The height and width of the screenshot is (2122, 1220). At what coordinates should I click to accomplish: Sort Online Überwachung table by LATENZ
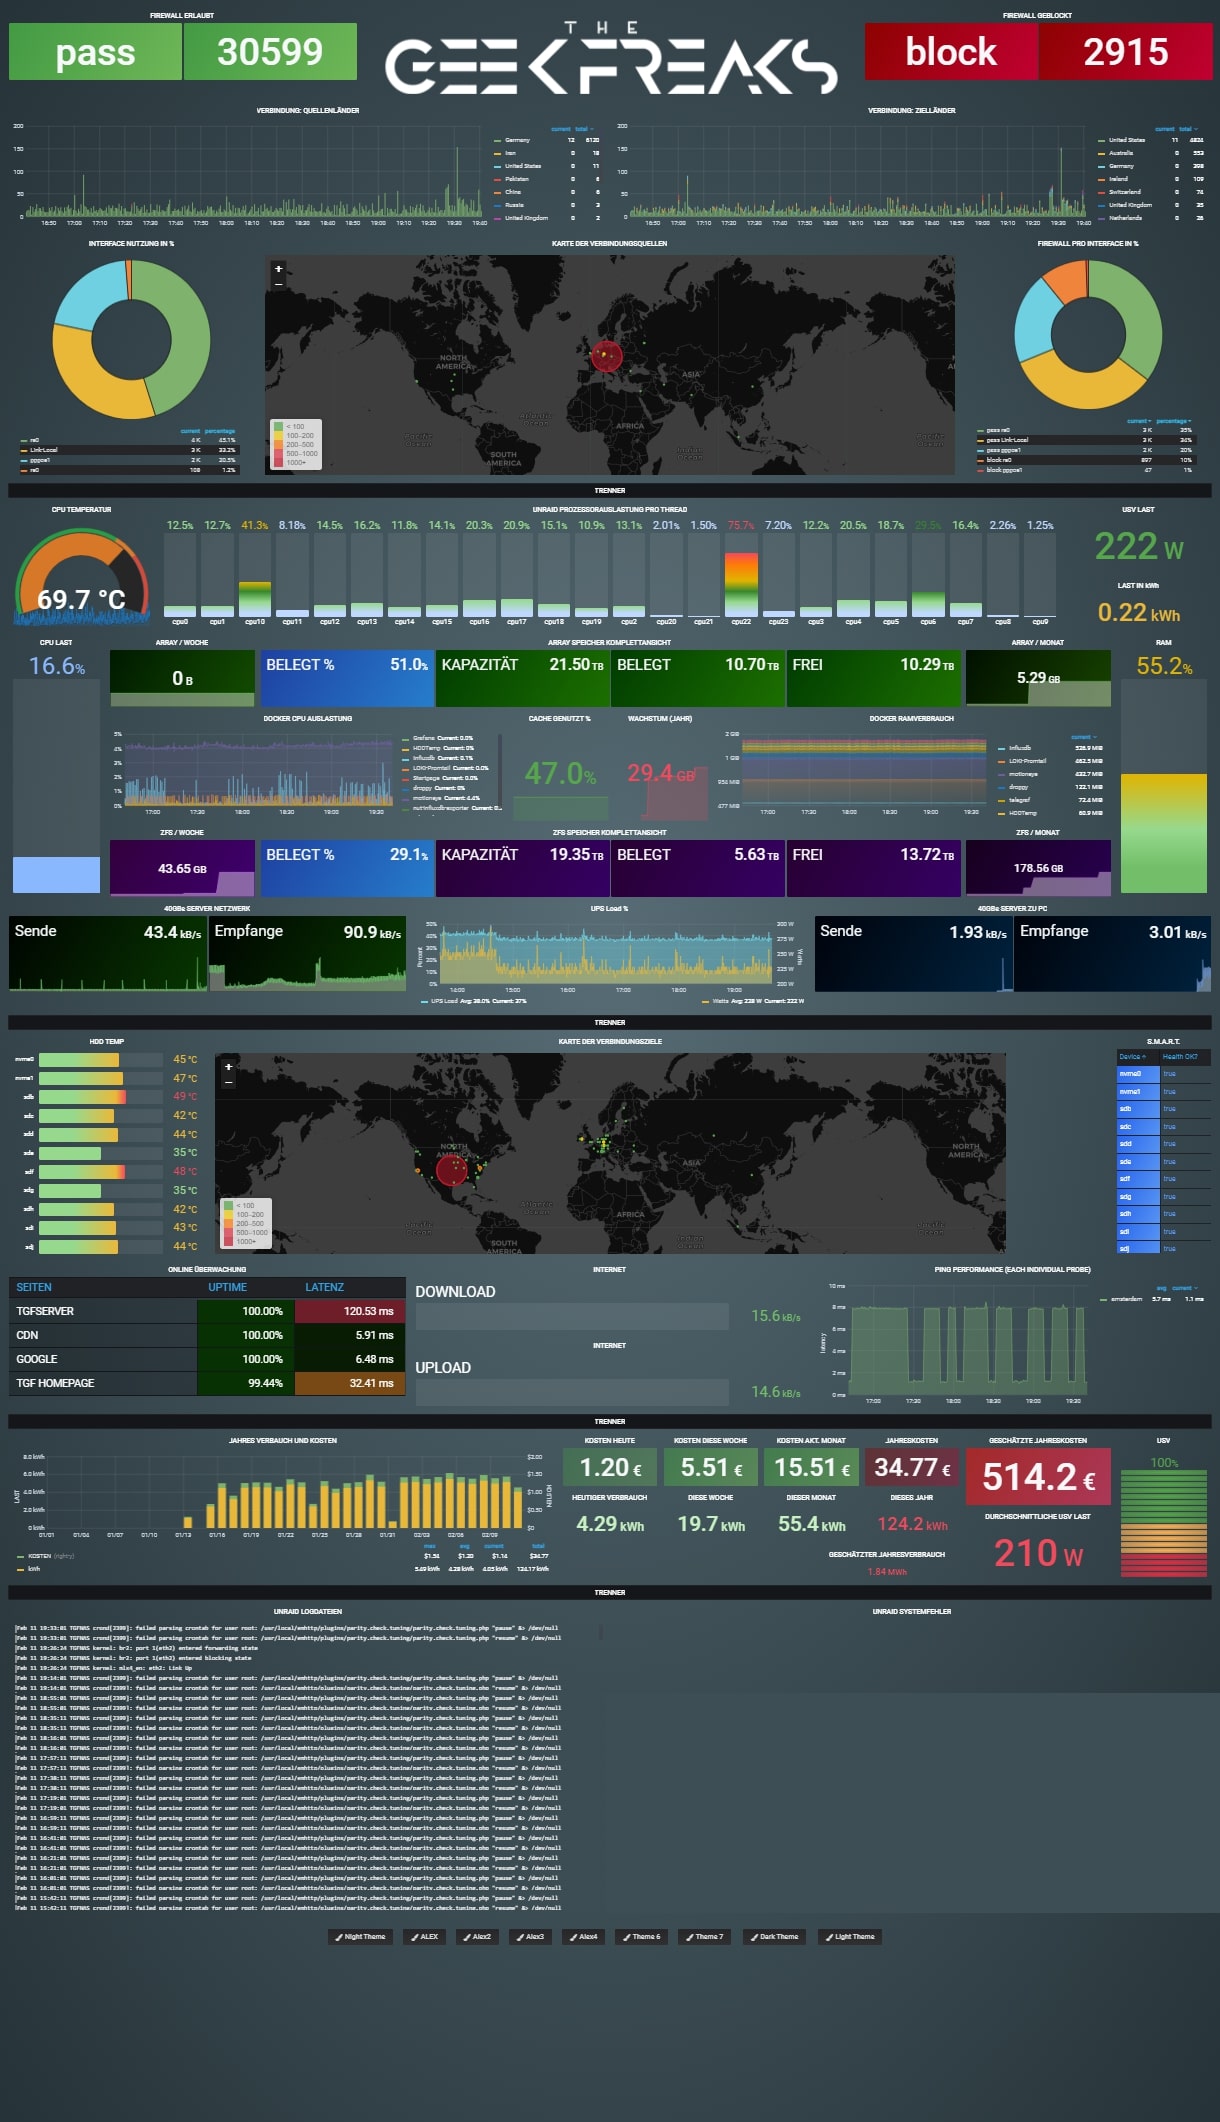pos(324,1287)
